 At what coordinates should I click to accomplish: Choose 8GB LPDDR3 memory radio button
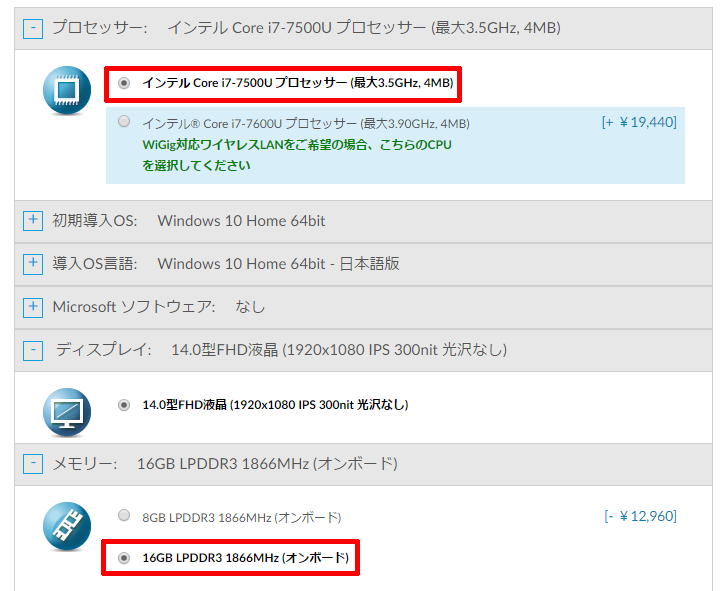[124, 515]
